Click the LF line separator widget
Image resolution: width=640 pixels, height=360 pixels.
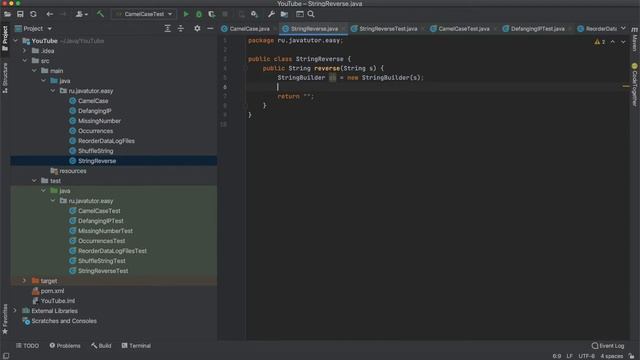569,356
